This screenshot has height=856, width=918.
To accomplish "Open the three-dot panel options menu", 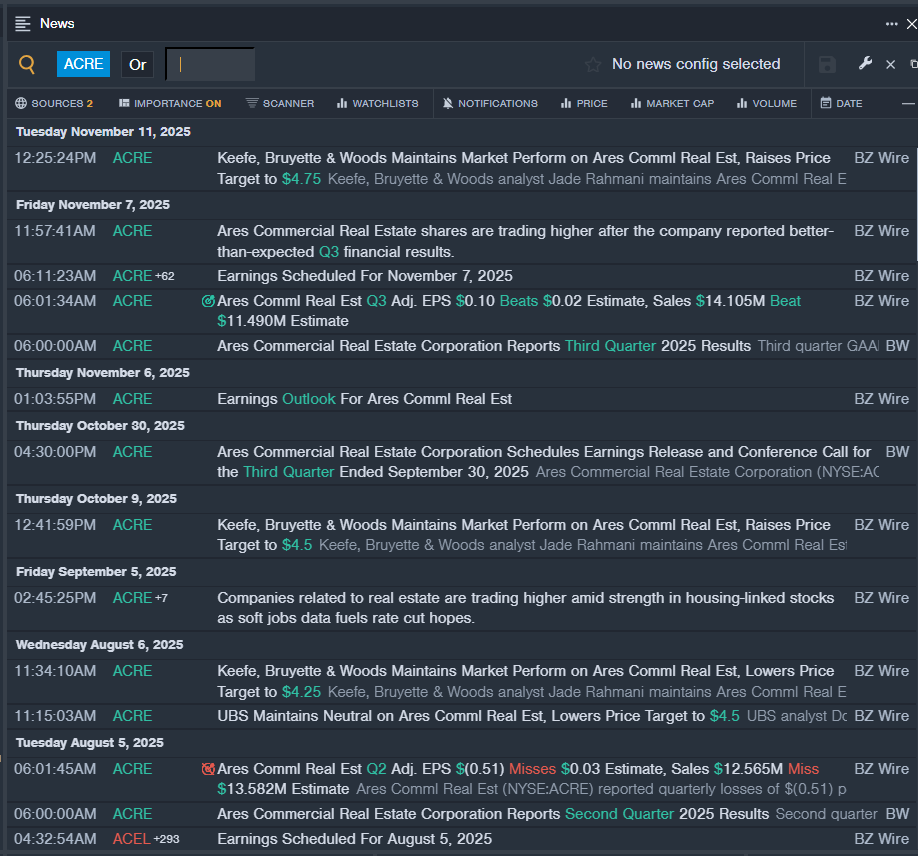I will tap(891, 23).
